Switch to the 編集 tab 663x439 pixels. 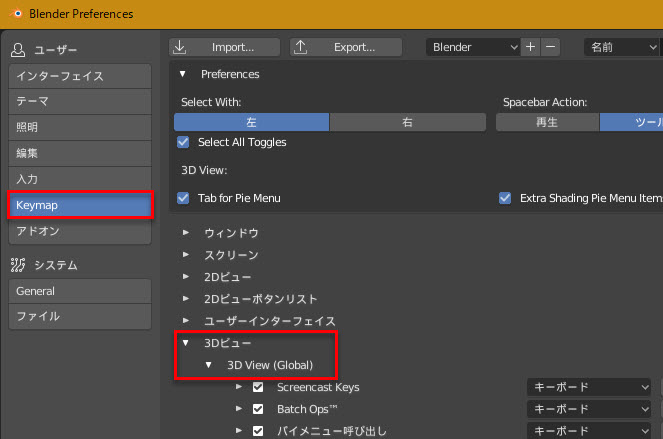[80, 154]
